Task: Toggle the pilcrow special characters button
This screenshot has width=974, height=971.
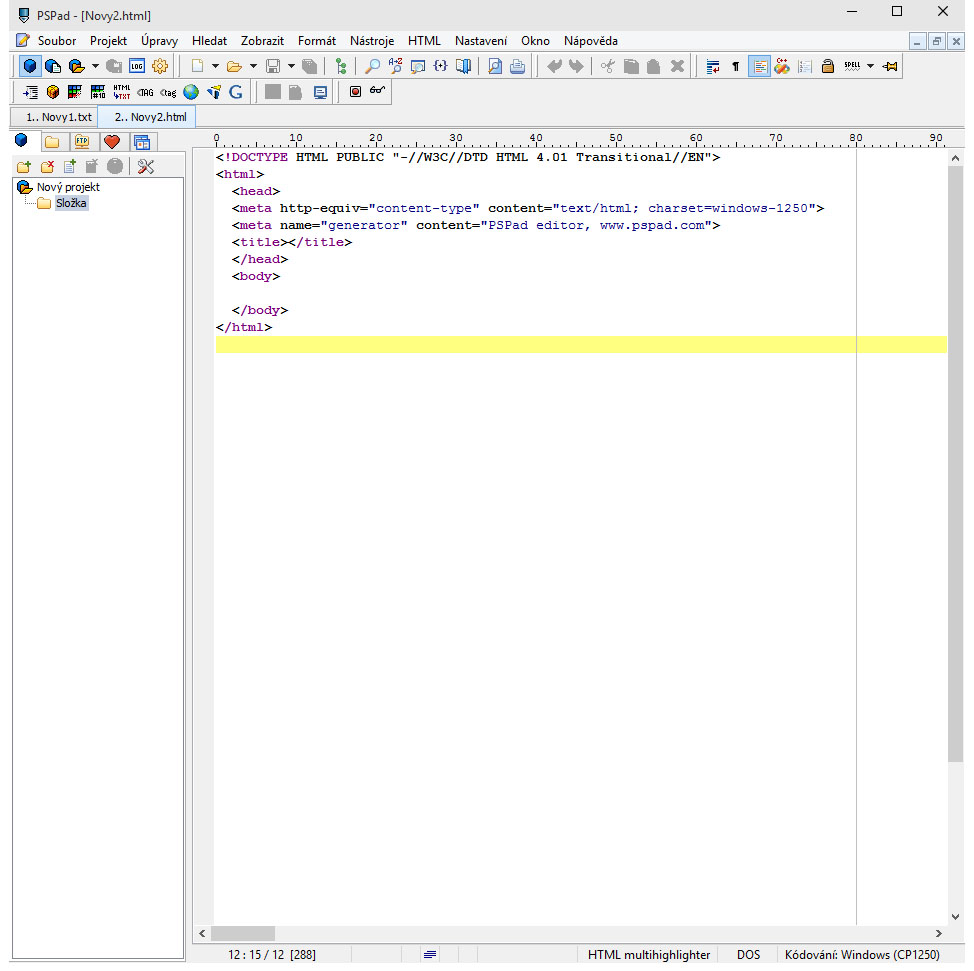Action: [736, 67]
